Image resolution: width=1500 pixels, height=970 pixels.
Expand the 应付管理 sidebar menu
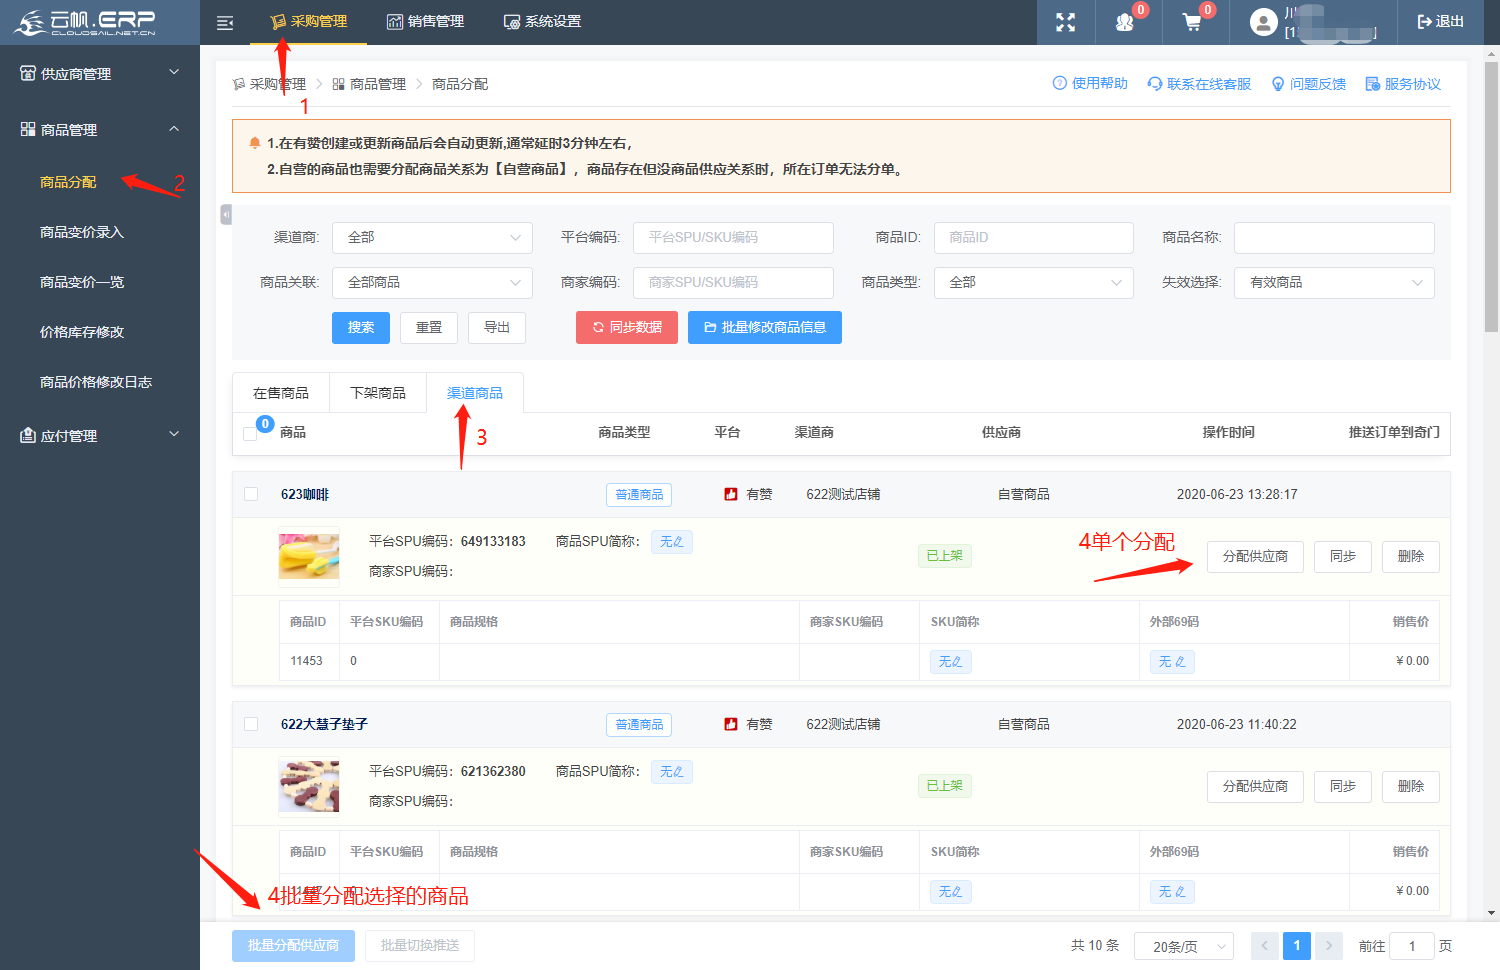coord(100,435)
